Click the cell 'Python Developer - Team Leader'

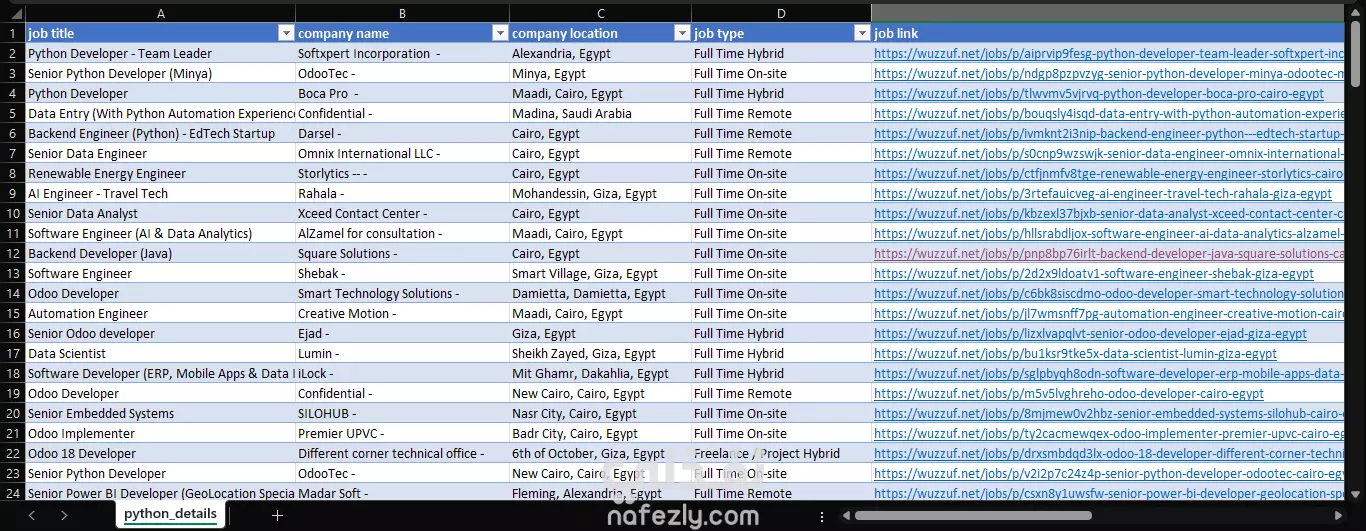tap(160, 53)
